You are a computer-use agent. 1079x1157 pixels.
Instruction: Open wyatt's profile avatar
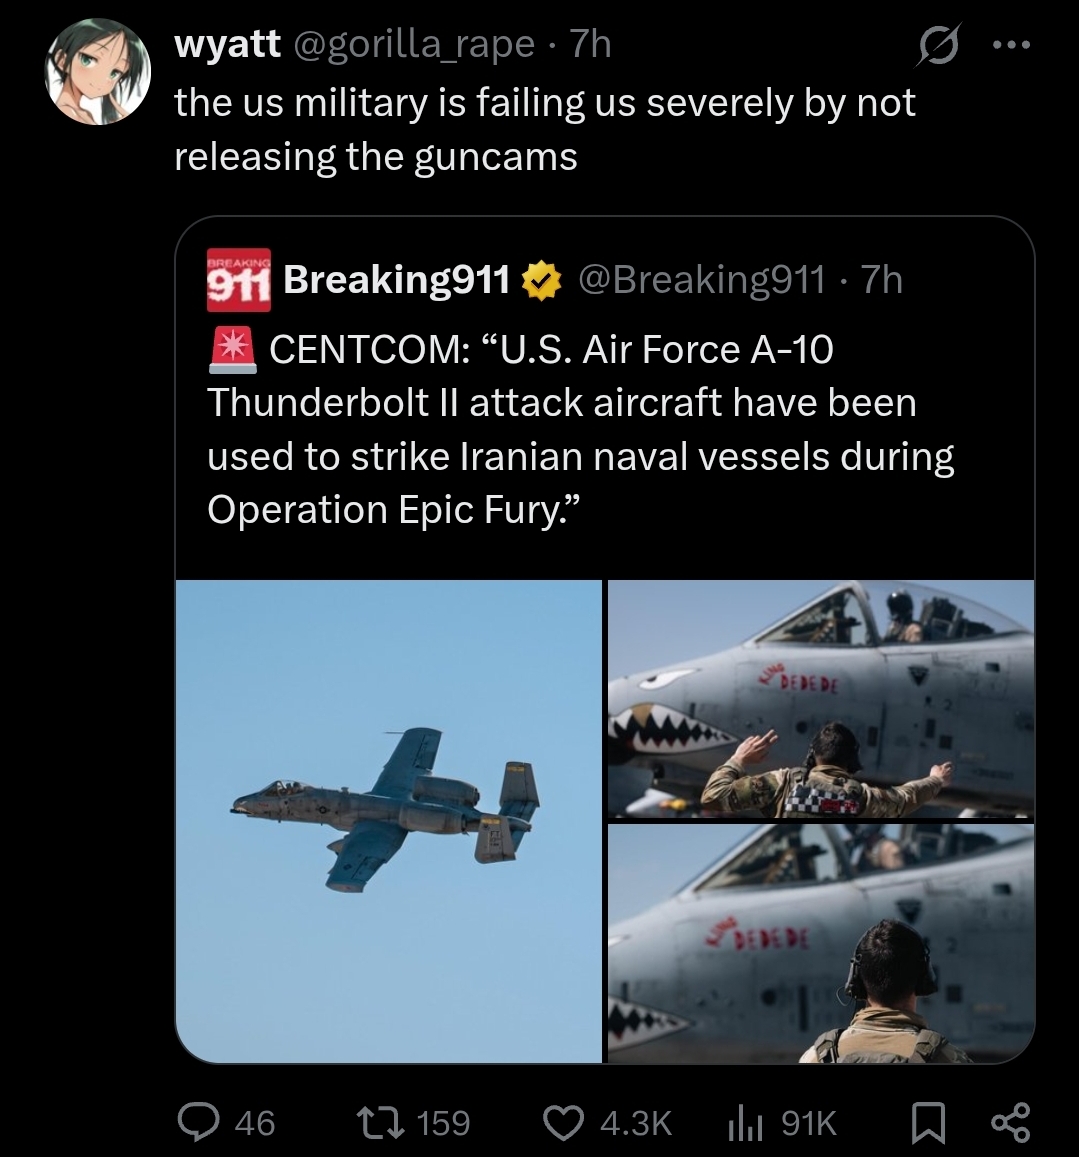coord(98,75)
